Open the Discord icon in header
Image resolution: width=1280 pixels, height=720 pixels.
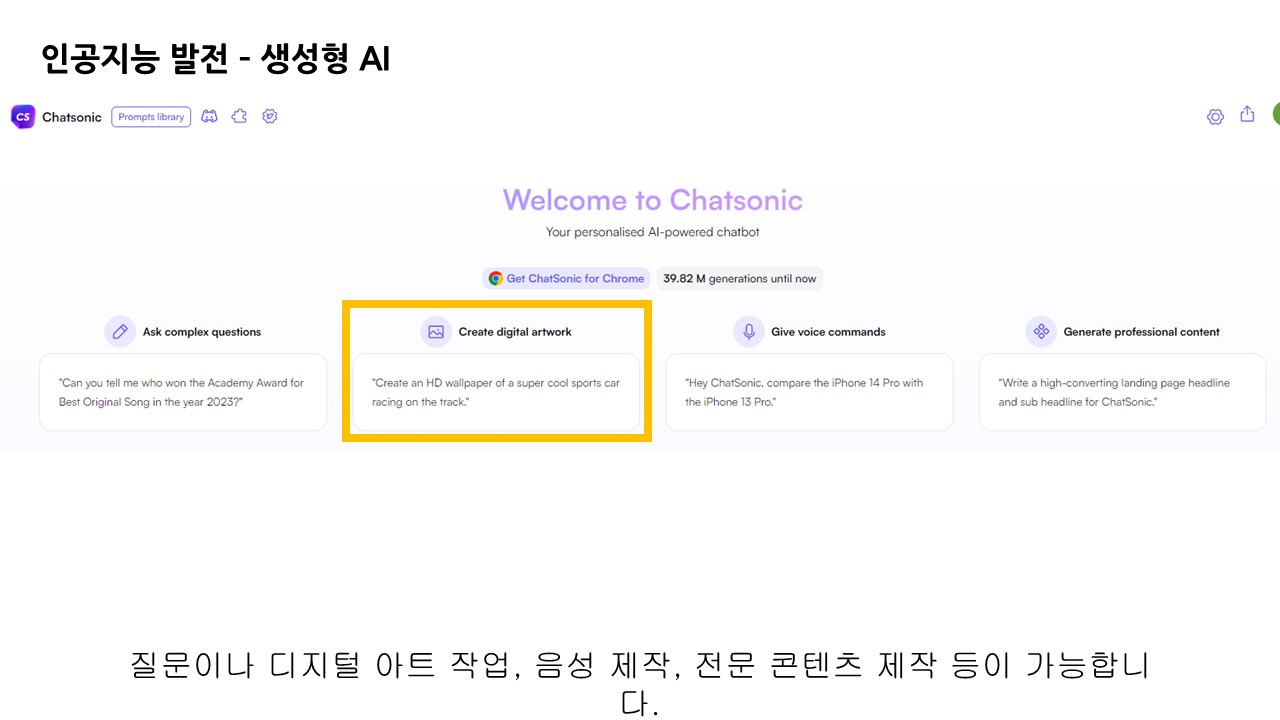209,117
